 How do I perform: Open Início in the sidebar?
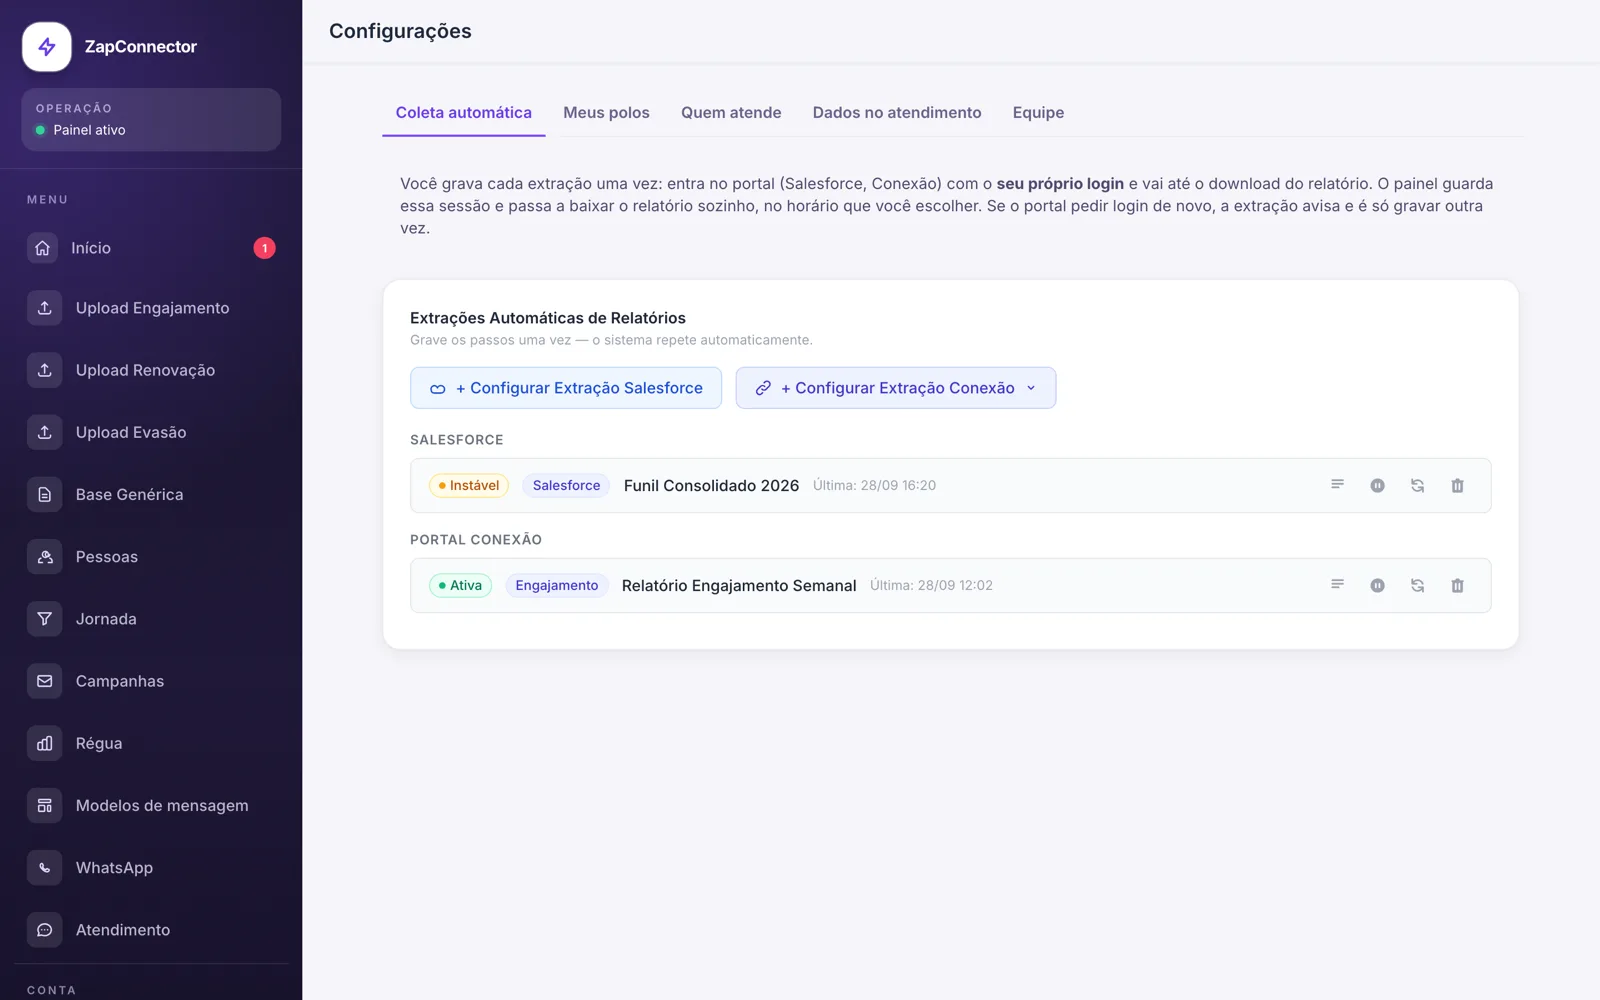click(151, 248)
